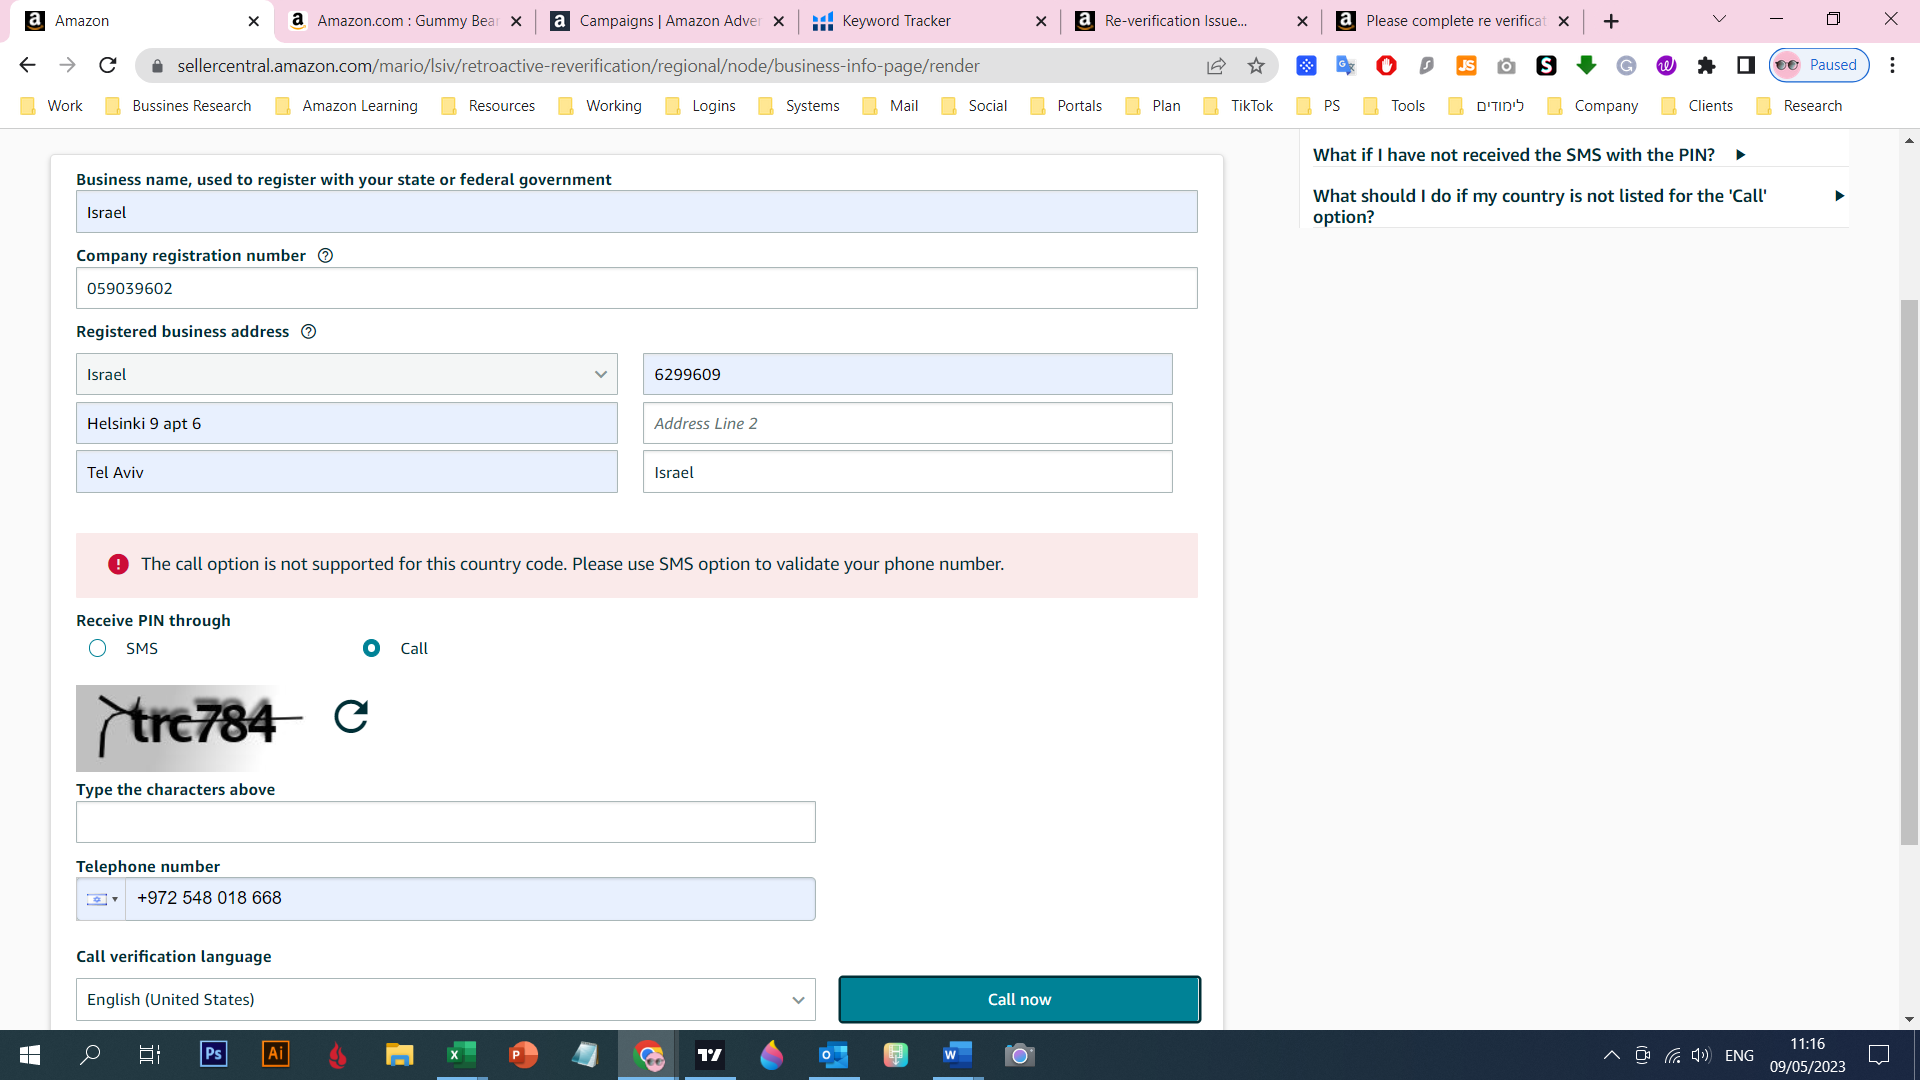
Task: Click the Business name field
Action: click(x=636, y=212)
